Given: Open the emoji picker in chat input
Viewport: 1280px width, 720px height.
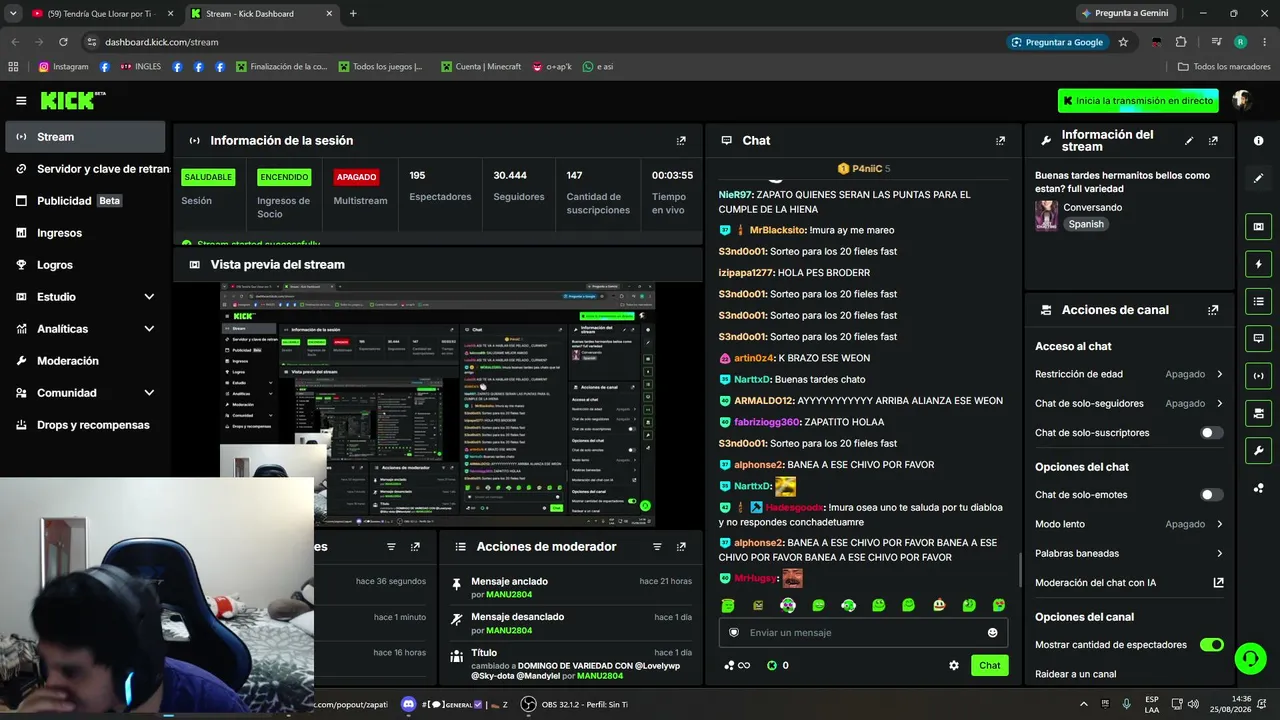Looking at the screenshot, I should [x=992, y=633].
